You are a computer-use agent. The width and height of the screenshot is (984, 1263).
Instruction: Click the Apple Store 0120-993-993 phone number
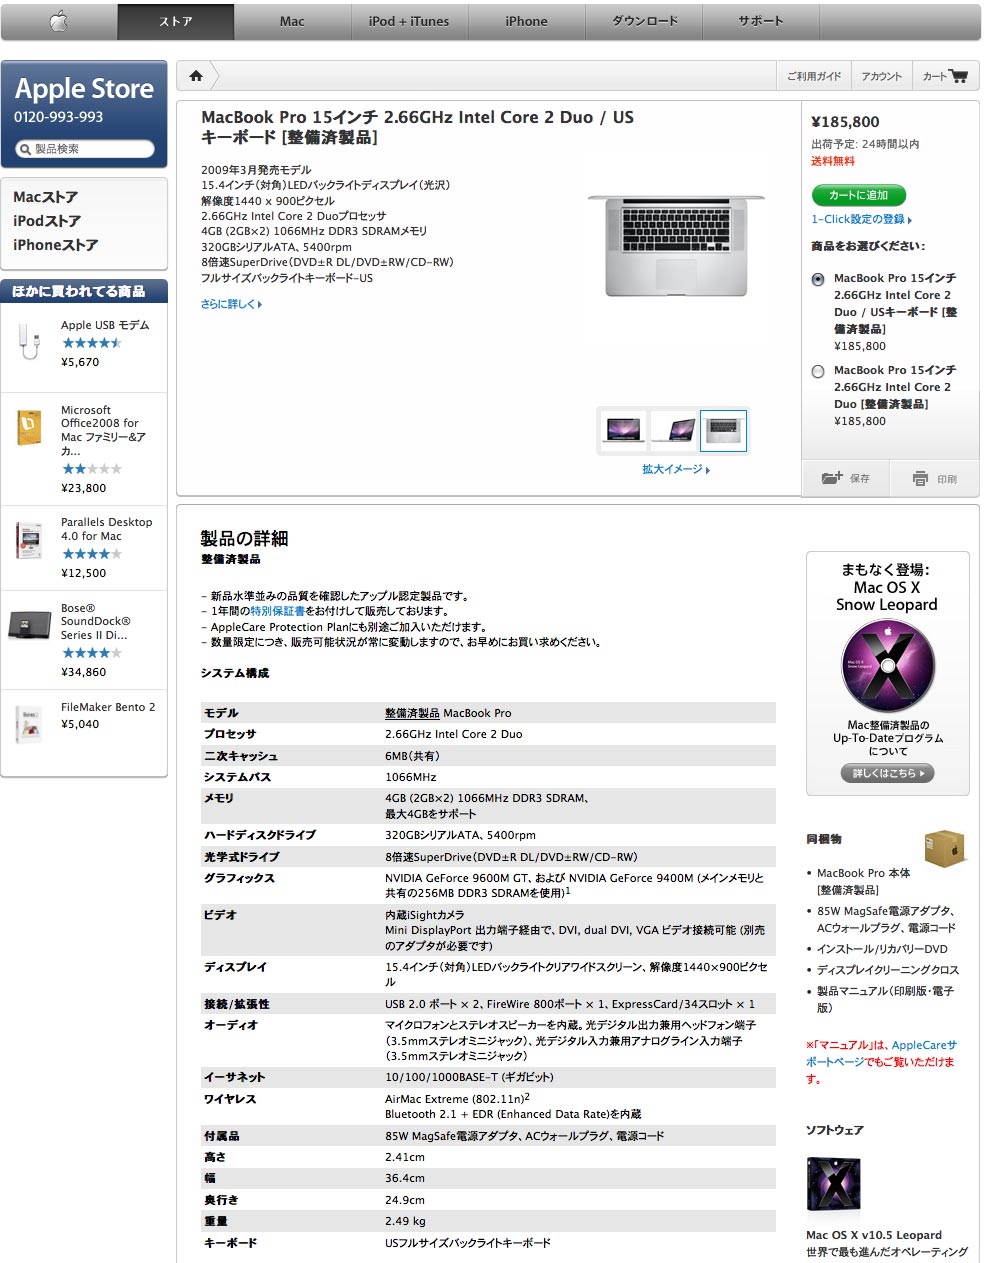click(58, 117)
